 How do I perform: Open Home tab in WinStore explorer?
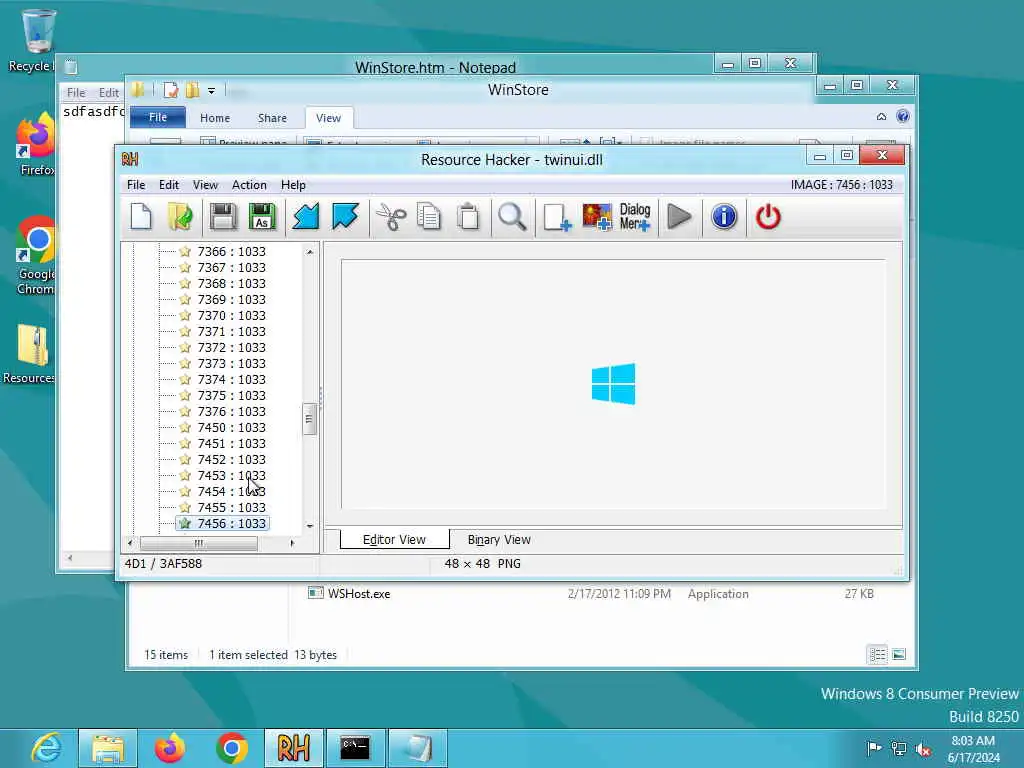pos(215,118)
